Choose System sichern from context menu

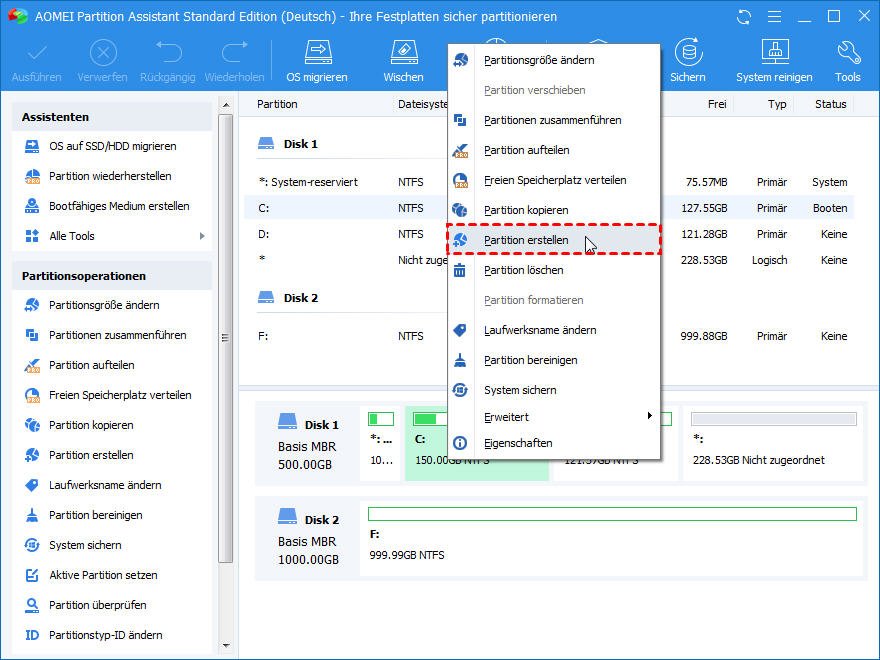(553, 390)
